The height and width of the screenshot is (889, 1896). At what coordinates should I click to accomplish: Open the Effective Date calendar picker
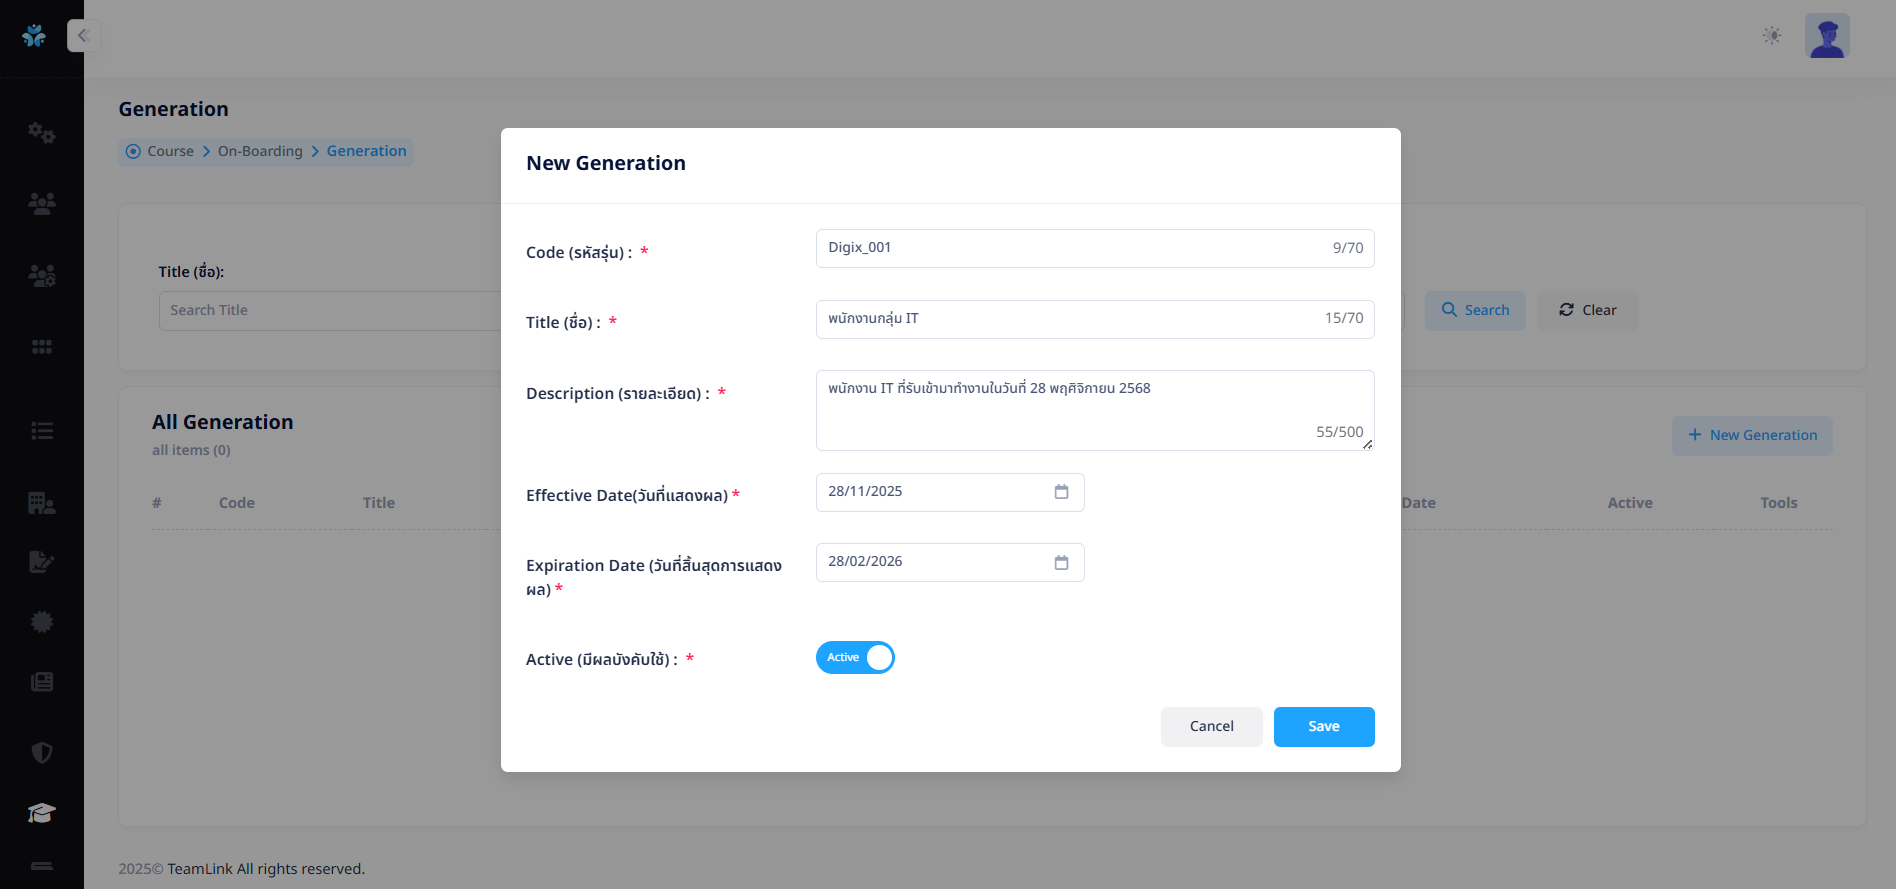click(1061, 492)
